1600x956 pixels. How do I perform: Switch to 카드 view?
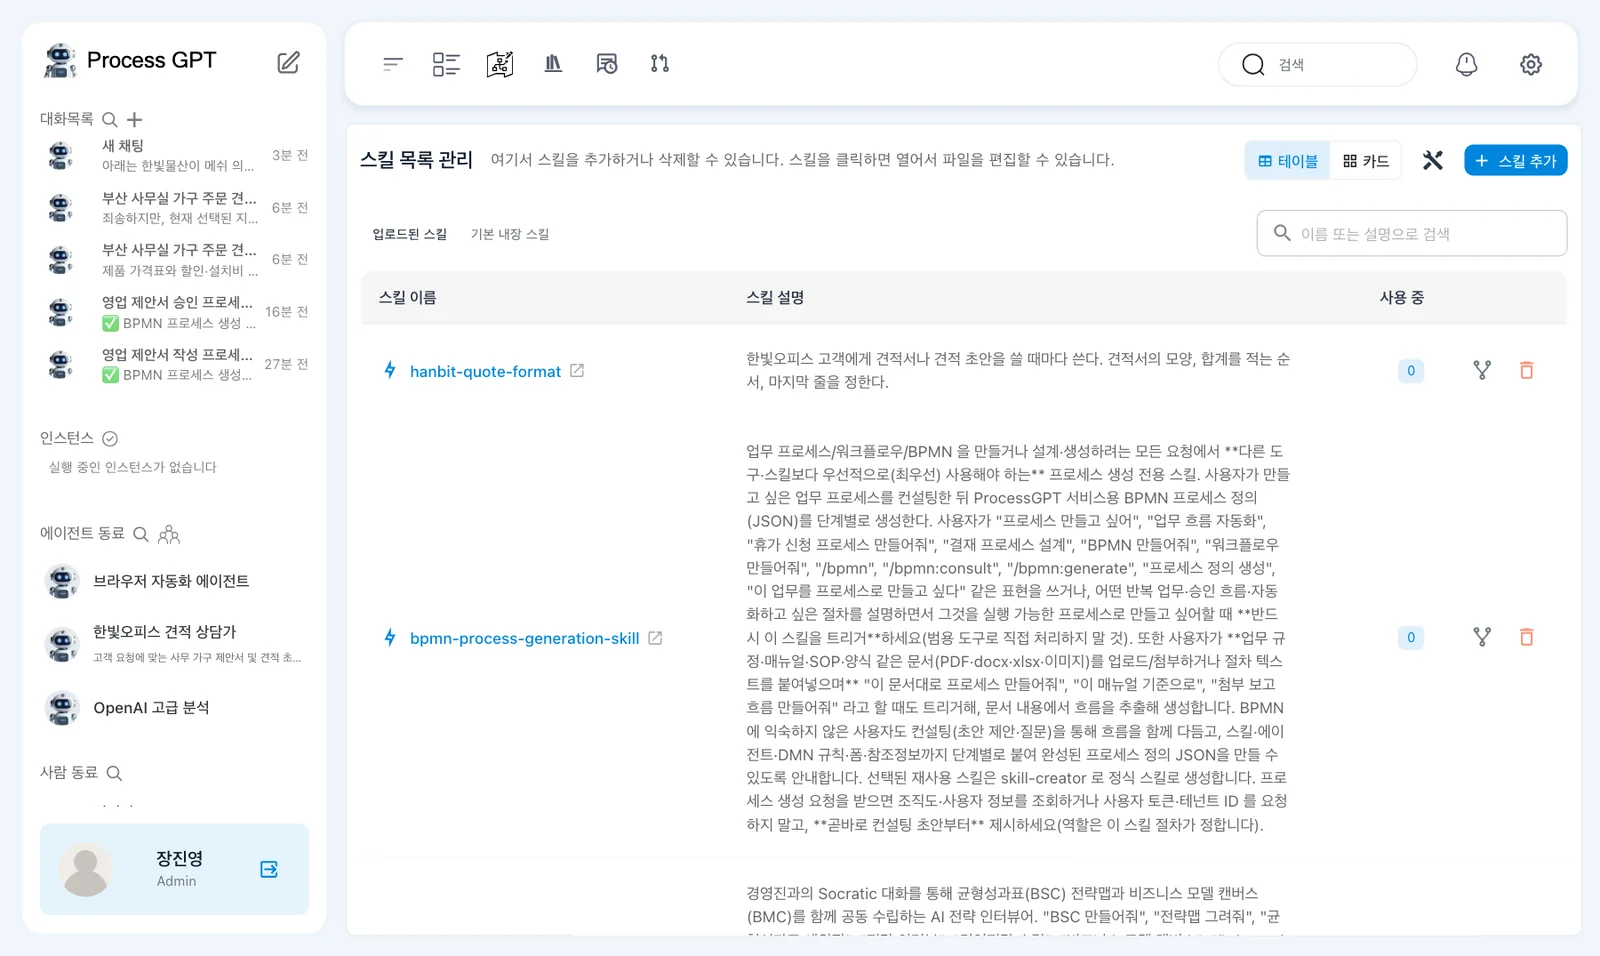click(x=1366, y=161)
